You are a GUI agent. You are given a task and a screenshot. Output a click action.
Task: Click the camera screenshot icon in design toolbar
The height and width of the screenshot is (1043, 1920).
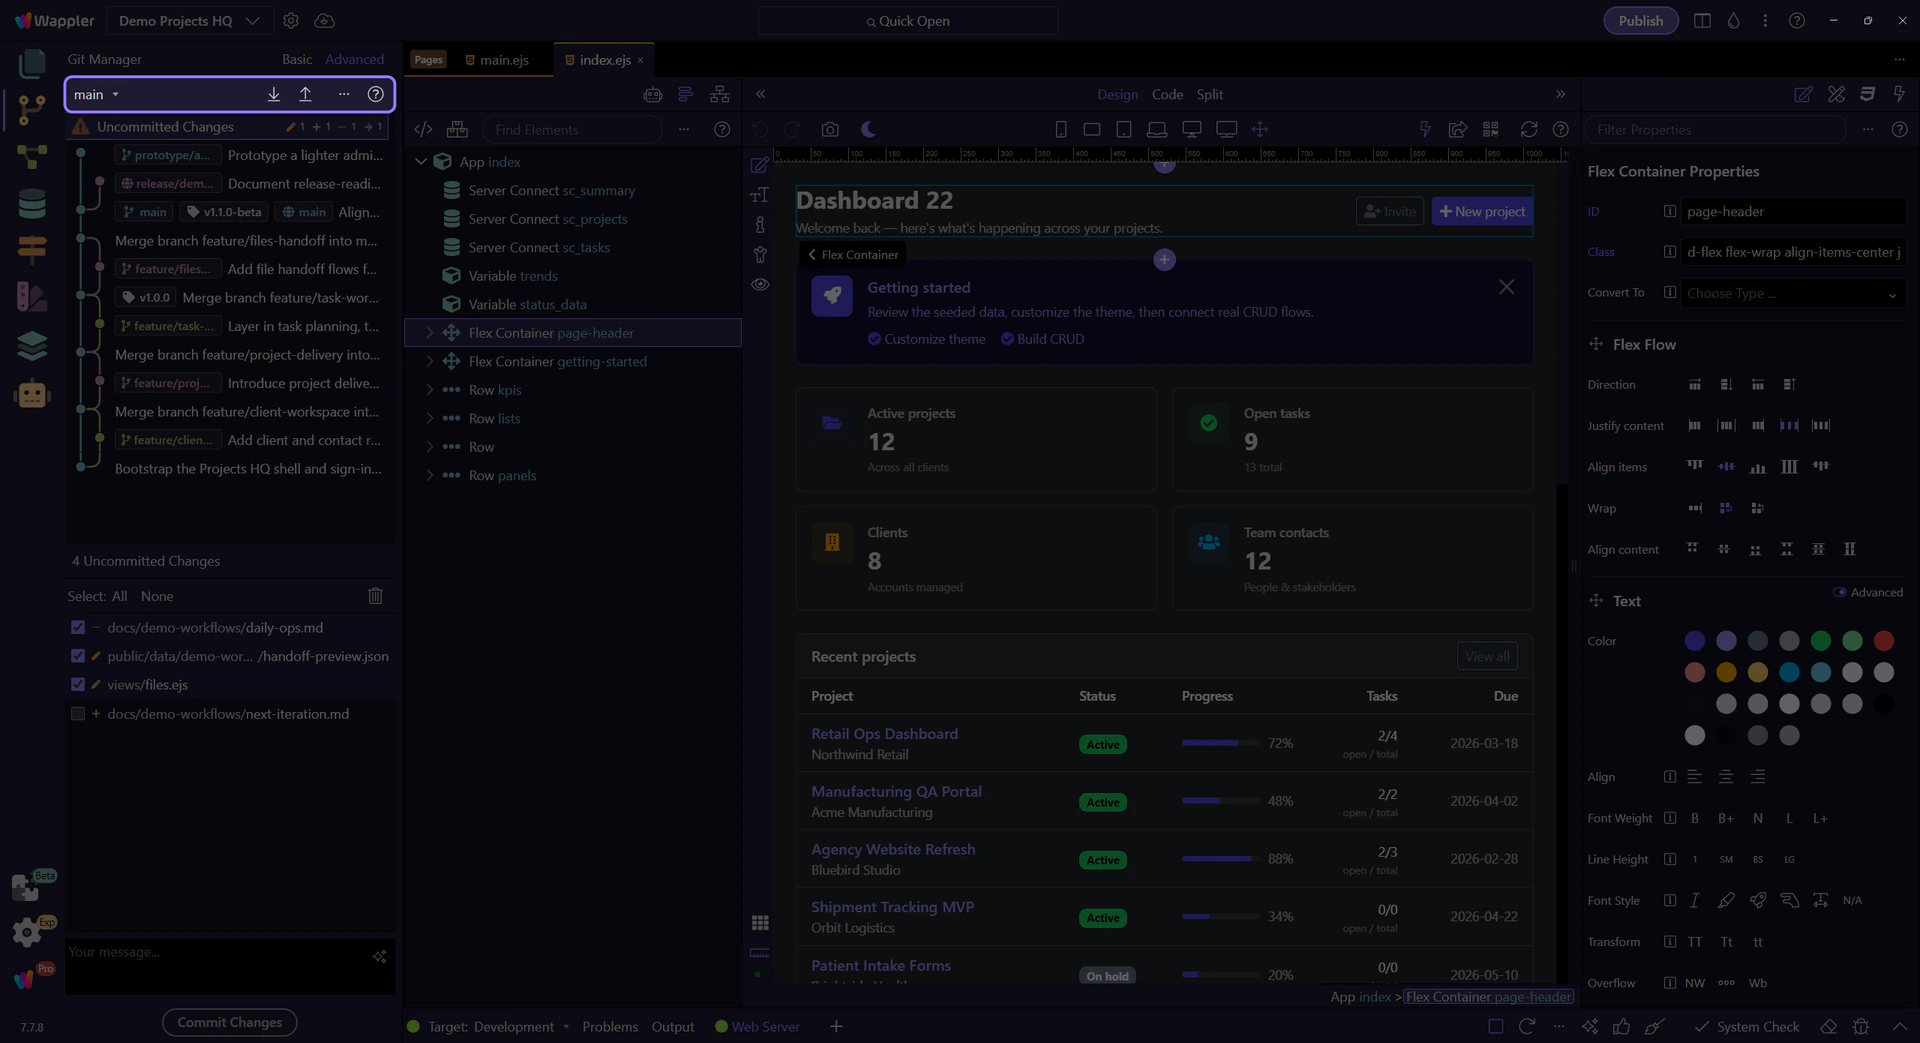click(830, 129)
